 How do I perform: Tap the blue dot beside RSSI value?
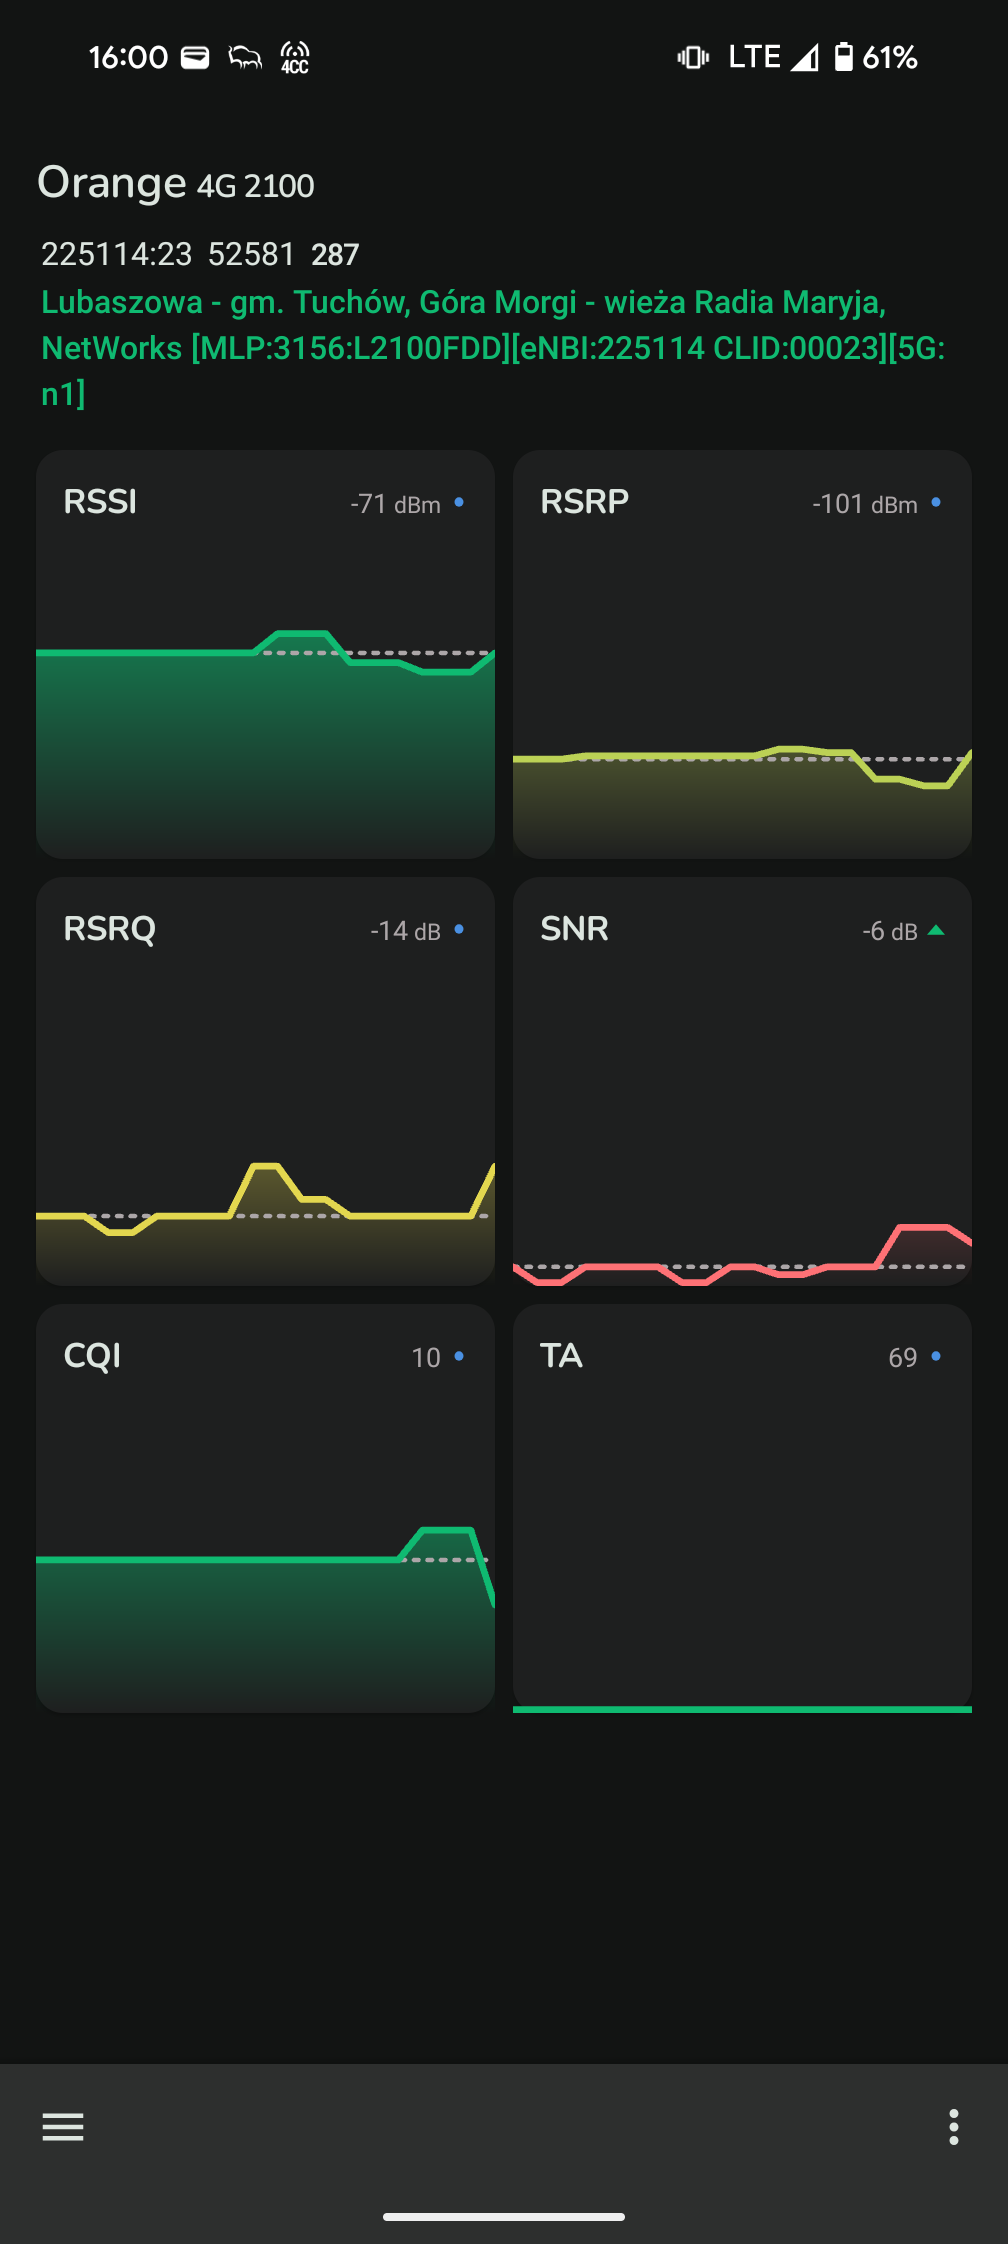point(459,502)
